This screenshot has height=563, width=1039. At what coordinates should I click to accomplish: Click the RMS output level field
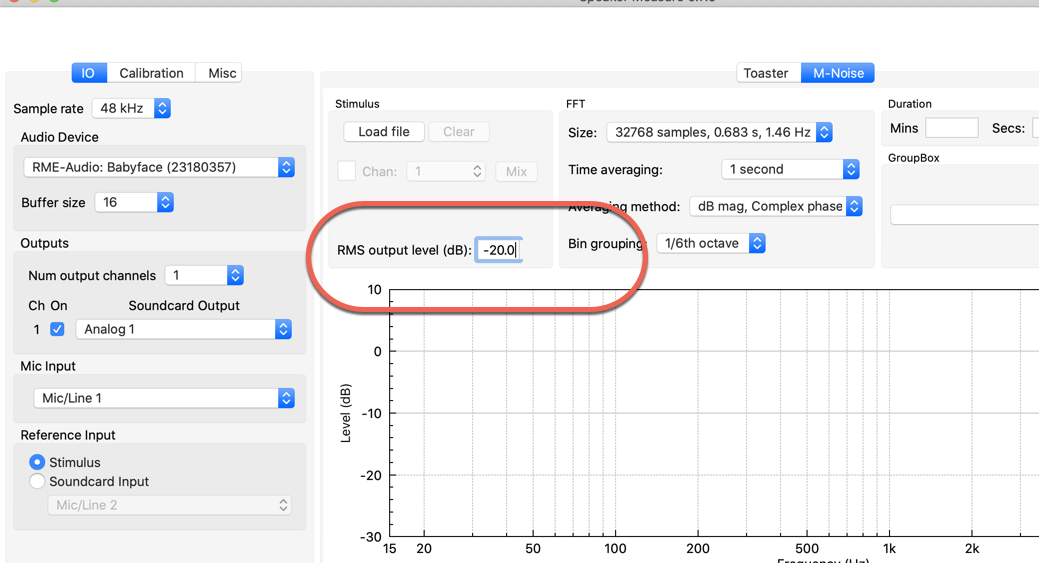pyautogui.click(x=498, y=250)
